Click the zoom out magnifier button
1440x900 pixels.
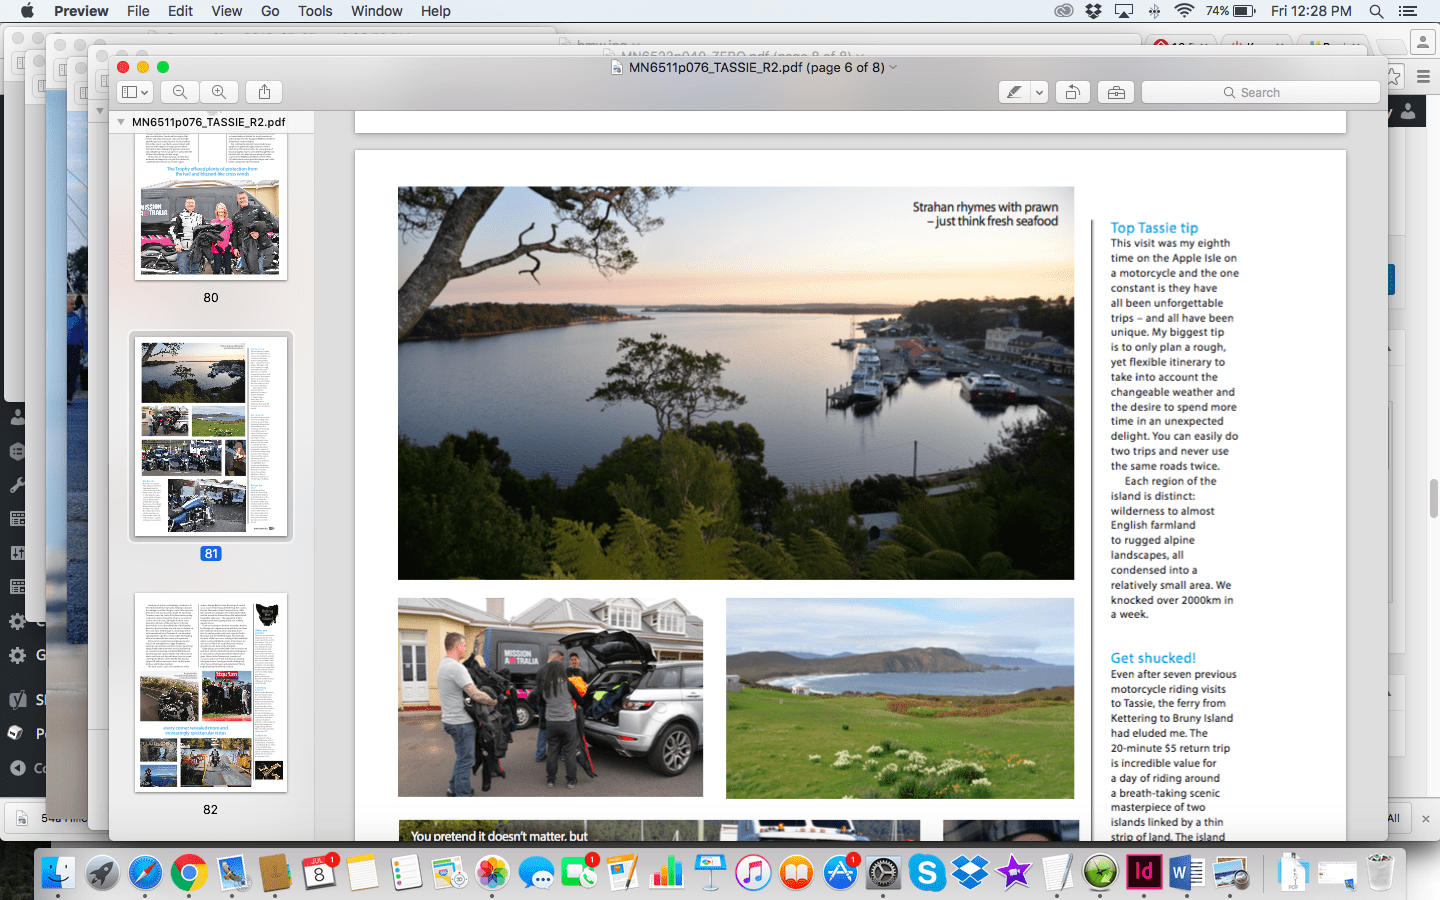(x=180, y=92)
